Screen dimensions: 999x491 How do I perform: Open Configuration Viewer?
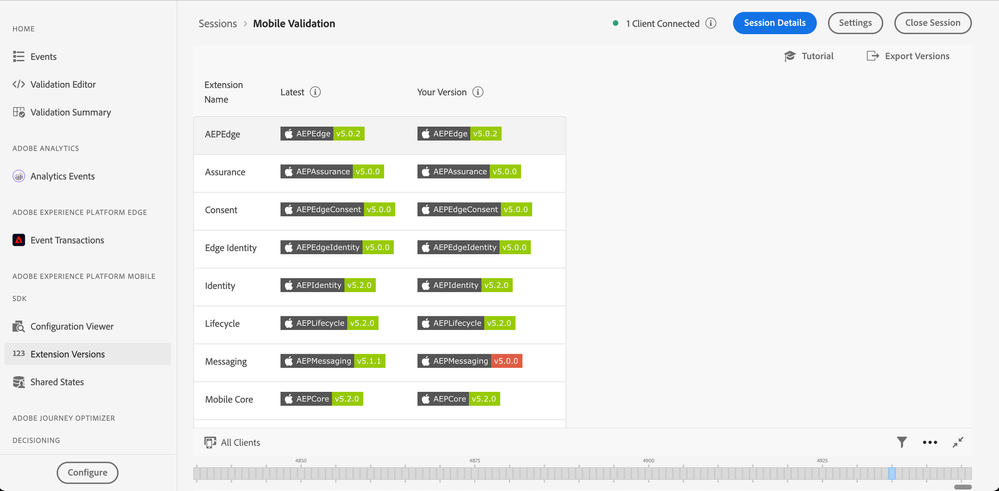click(72, 327)
